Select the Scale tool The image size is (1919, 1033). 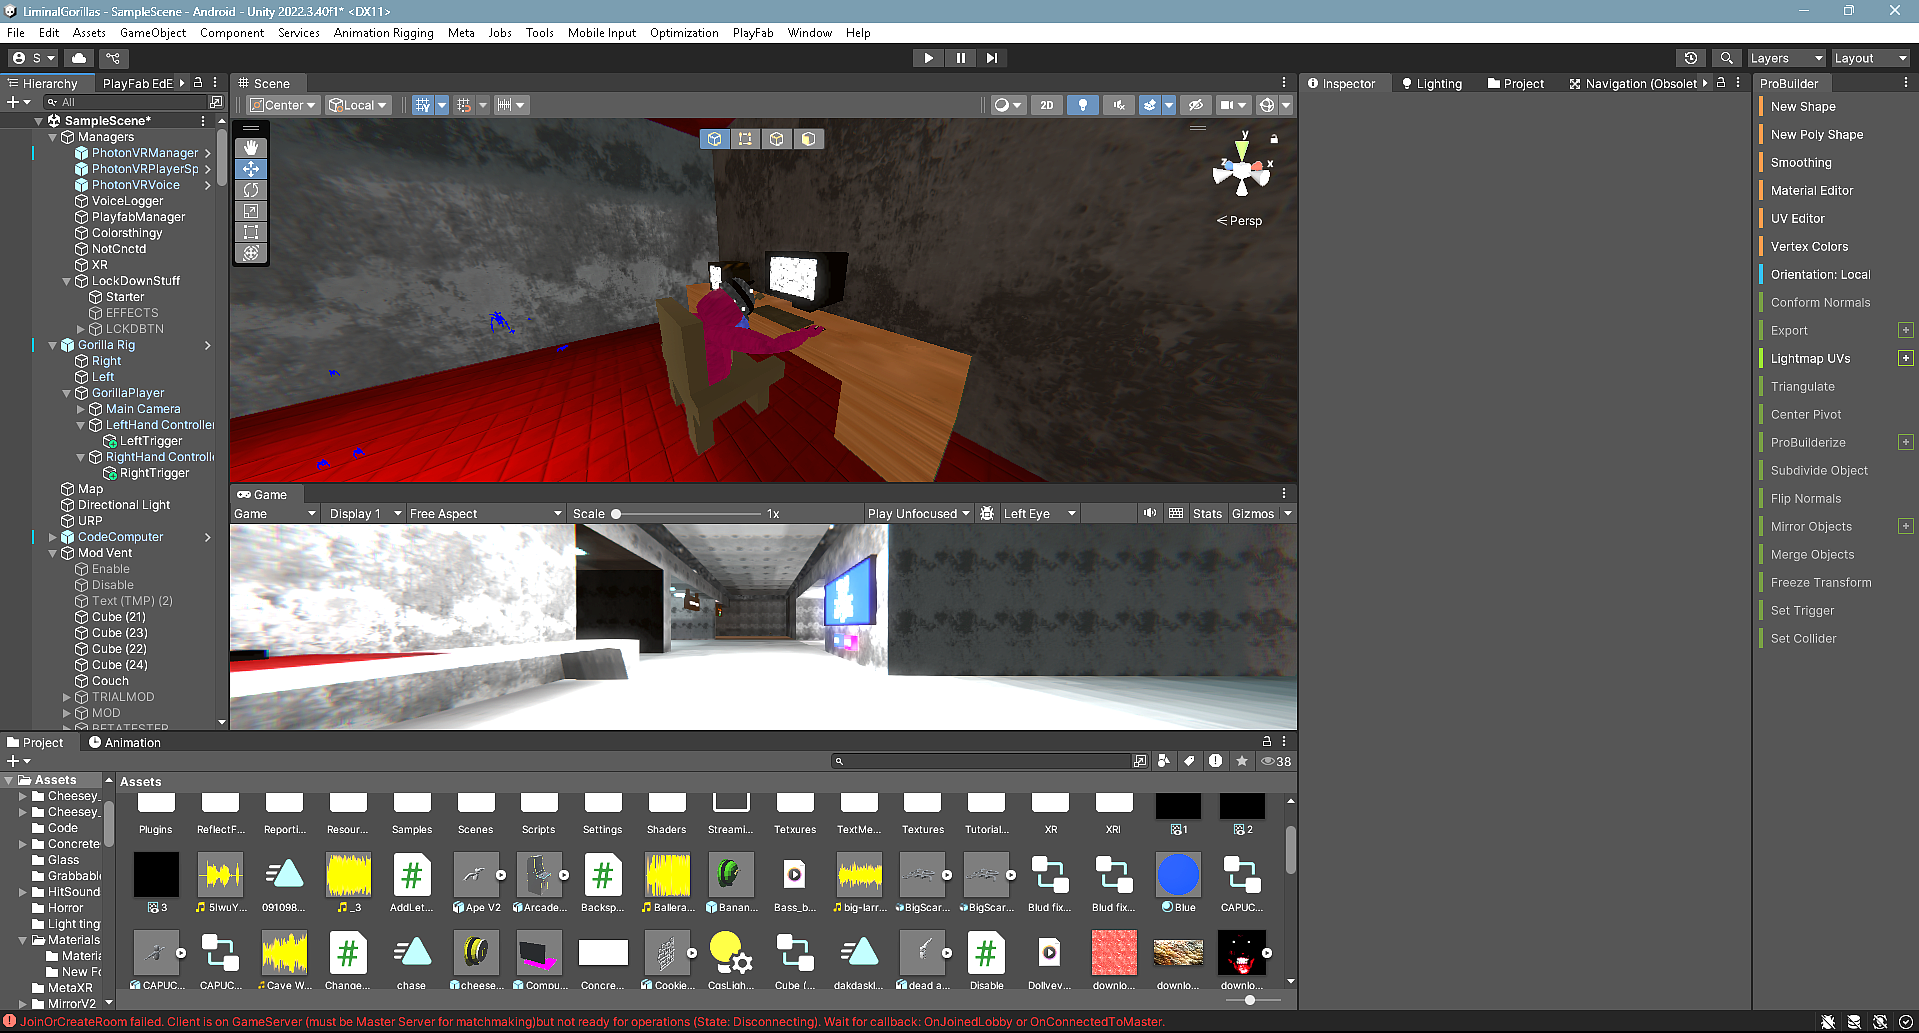pyautogui.click(x=251, y=211)
